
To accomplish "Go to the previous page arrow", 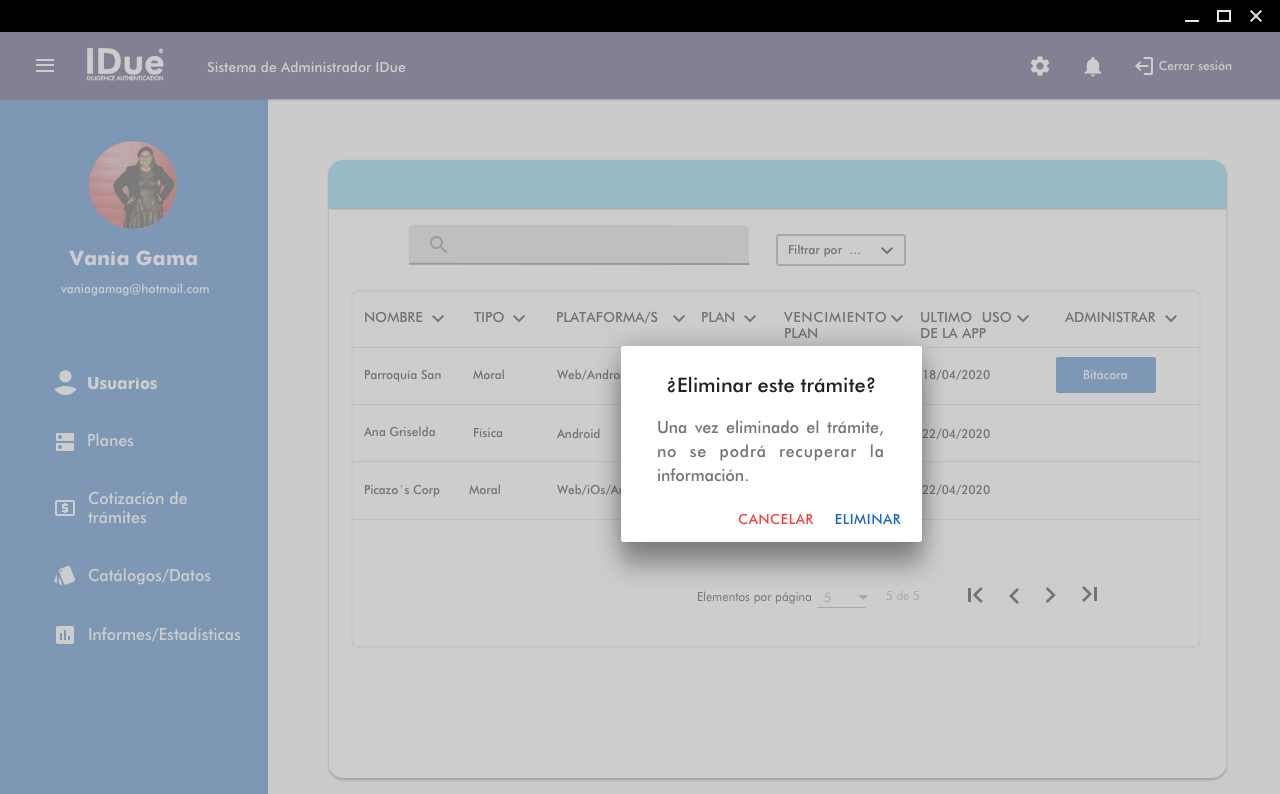I will point(1014,596).
